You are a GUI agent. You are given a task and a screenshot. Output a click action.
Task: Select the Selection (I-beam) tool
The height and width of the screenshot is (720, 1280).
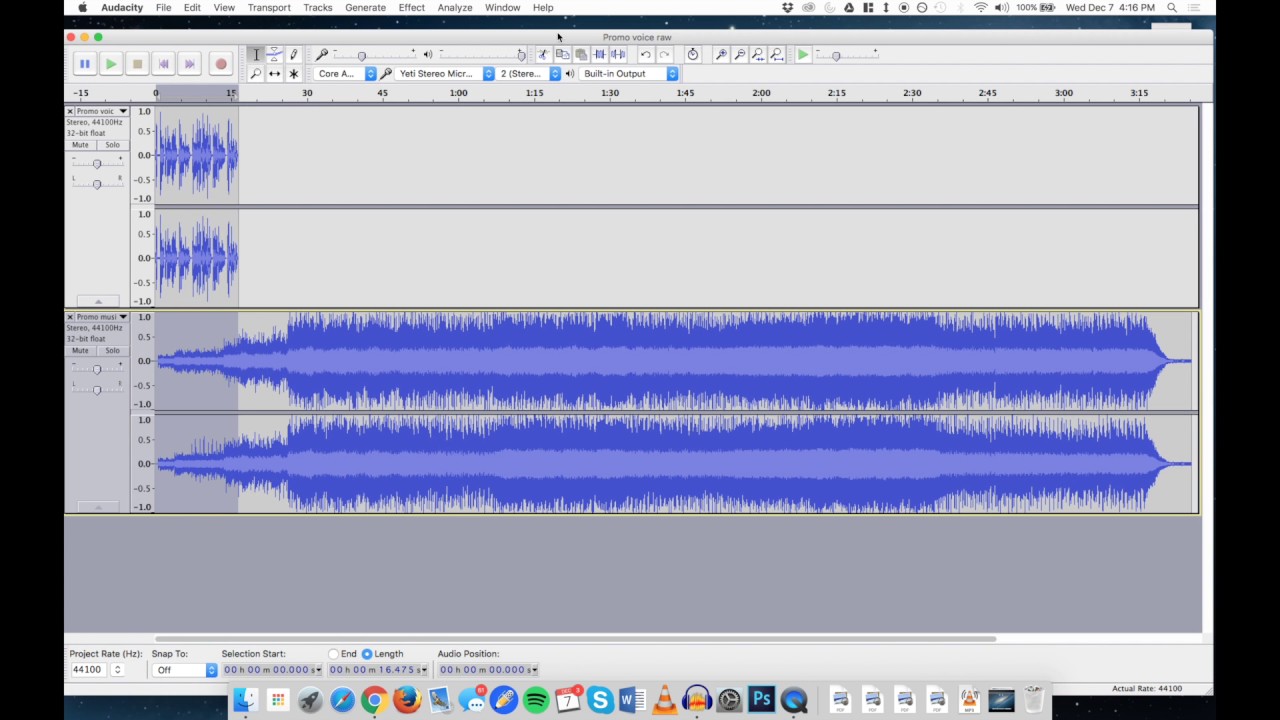pos(255,54)
